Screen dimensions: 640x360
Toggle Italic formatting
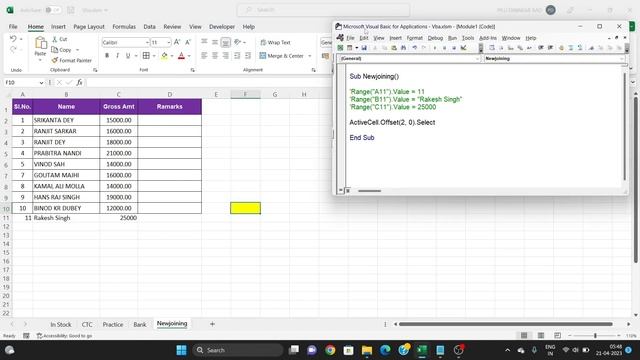(x=118, y=56)
